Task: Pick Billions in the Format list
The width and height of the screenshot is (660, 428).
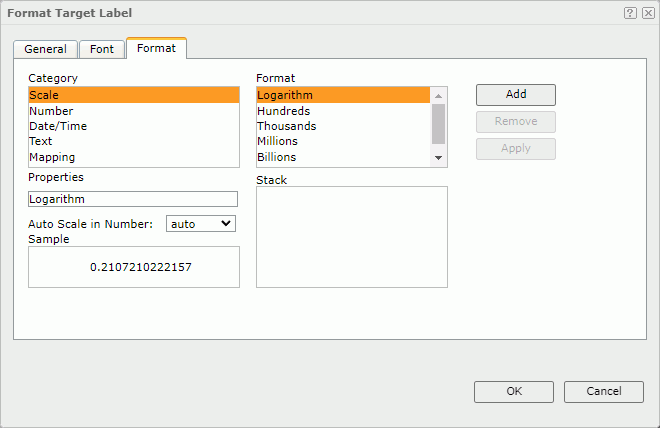Action: click(276, 157)
